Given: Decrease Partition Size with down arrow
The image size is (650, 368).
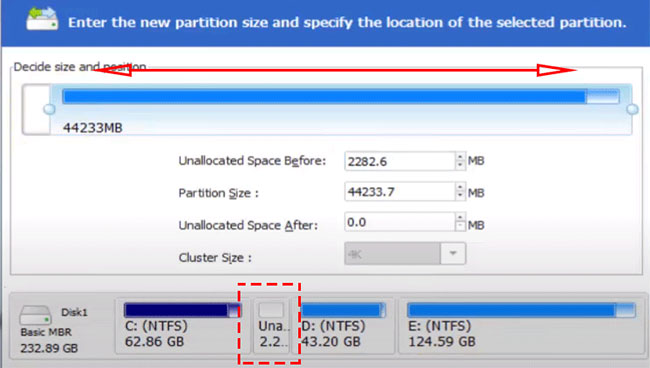Looking at the screenshot, I should [x=460, y=196].
